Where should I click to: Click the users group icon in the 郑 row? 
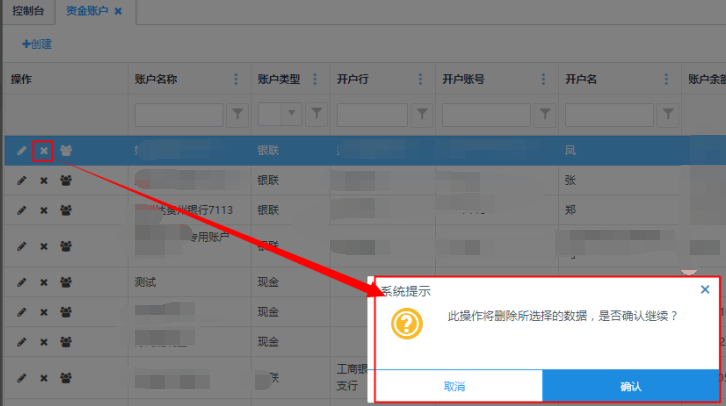coord(66,211)
